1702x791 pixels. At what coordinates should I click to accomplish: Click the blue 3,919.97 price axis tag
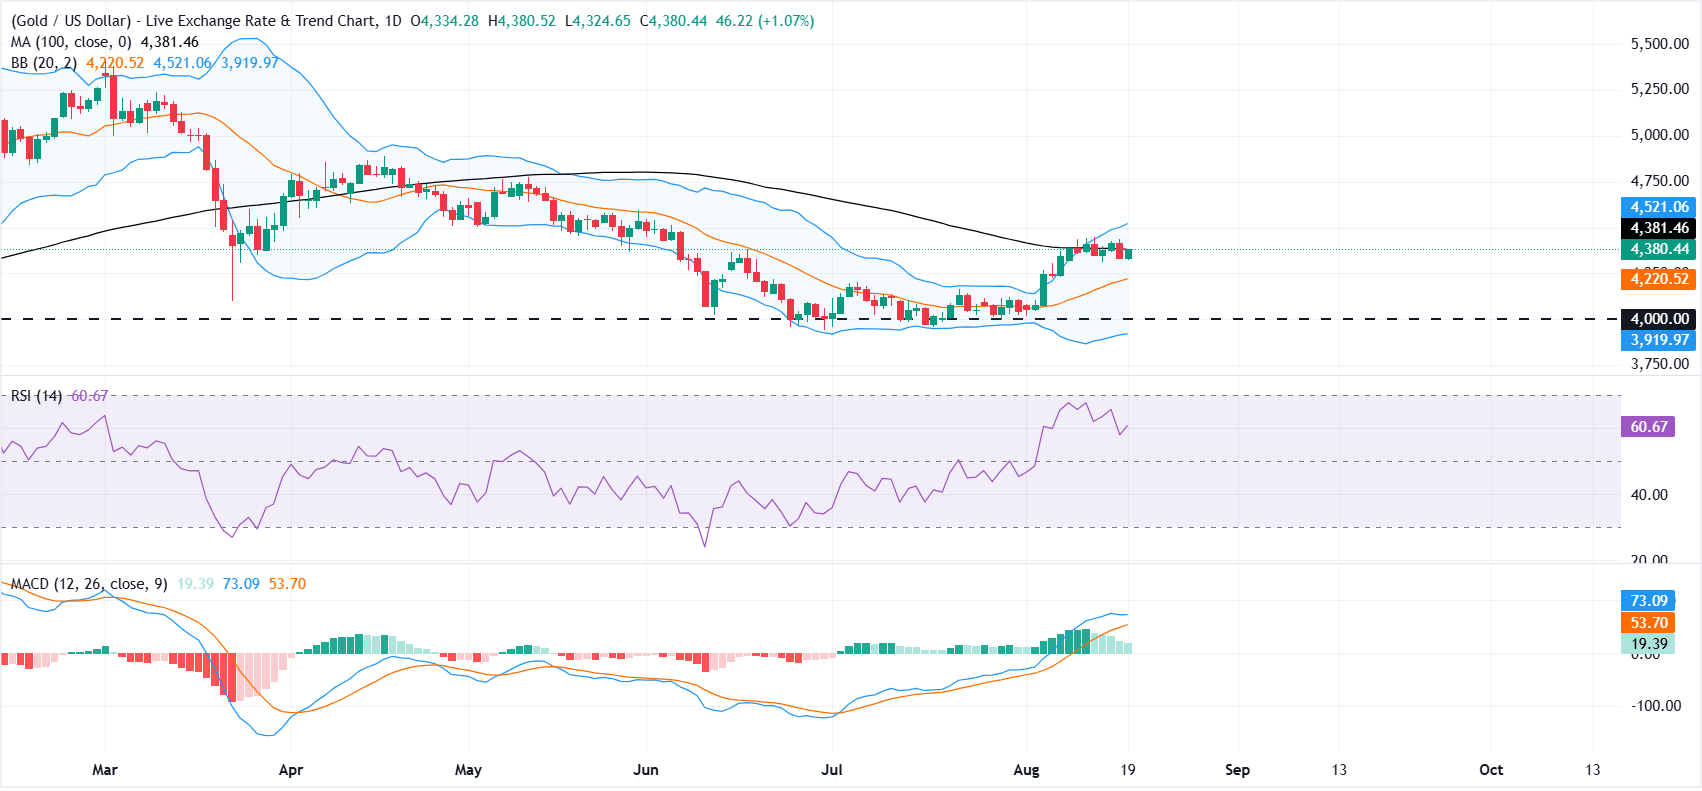(1659, 340)
